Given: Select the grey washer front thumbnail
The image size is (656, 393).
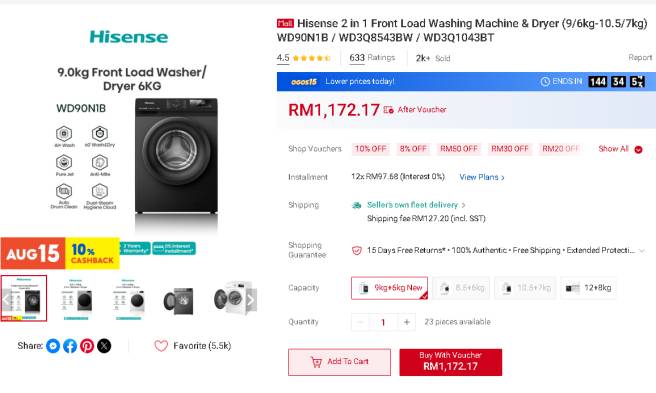Looking at the screenshot, I should pyautogui.click(x=179, y=300).
